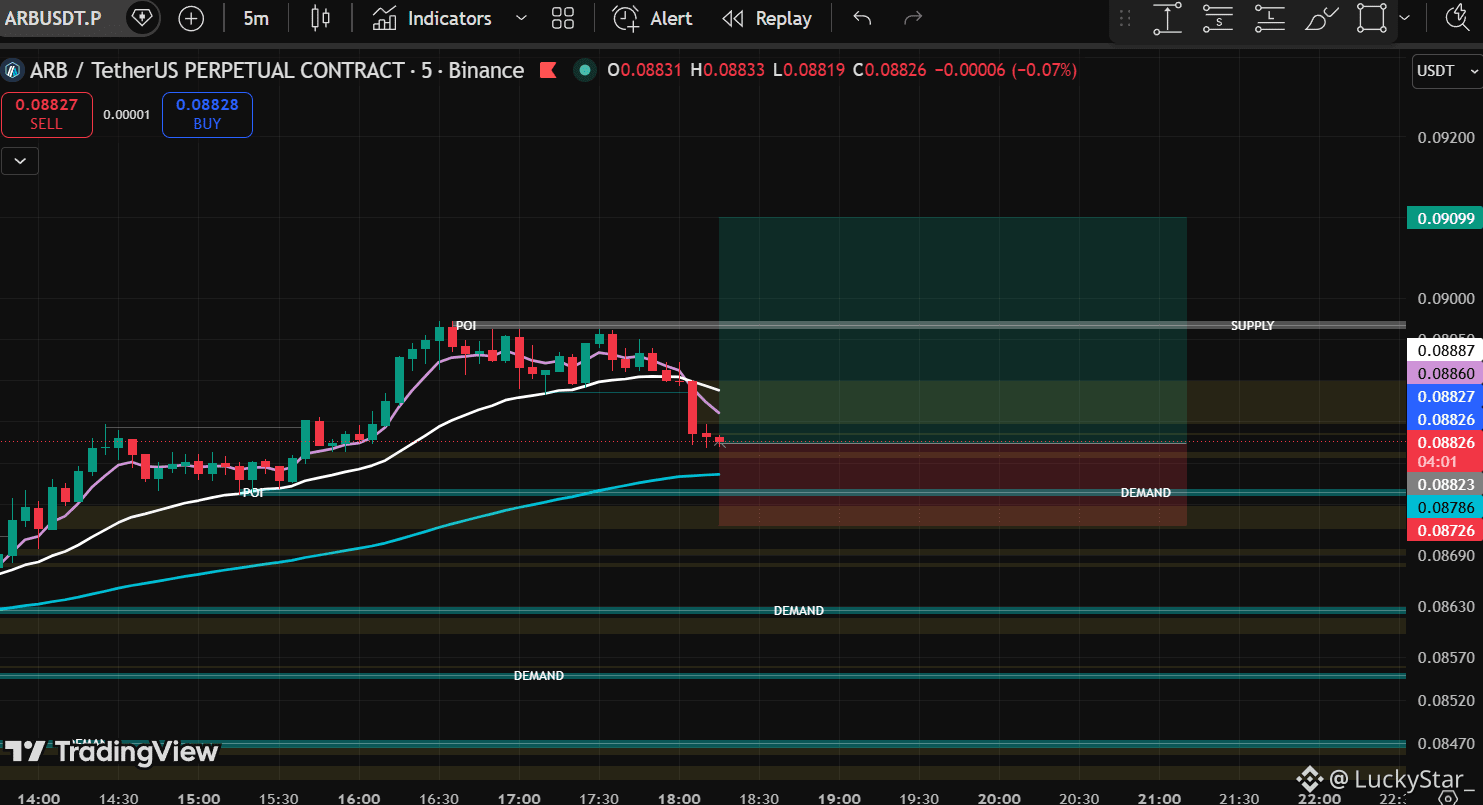Screen dimensions: 1483x805
Task: Click the red 0.08726 price label
Action: [1444, 530]
